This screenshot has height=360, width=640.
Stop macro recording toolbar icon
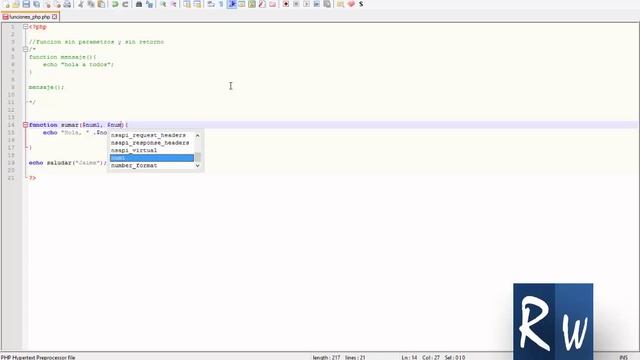(x=296, y=4)
